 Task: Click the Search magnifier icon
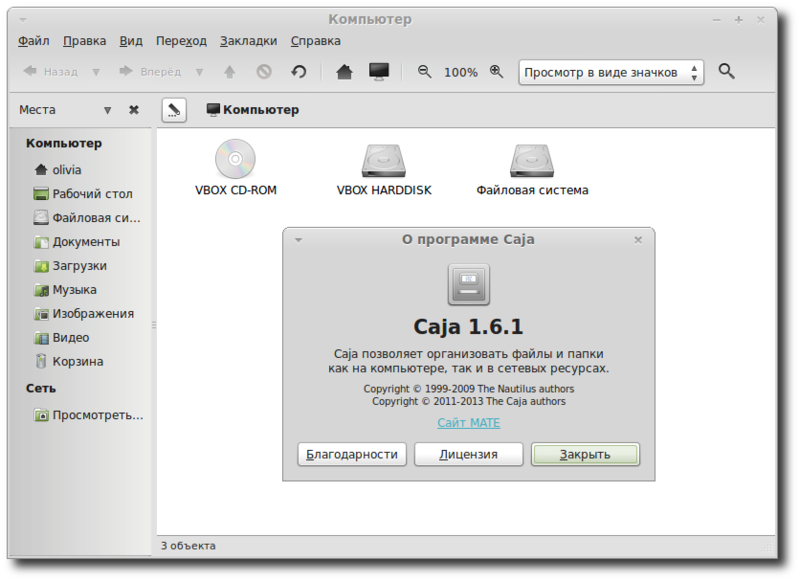726,71
